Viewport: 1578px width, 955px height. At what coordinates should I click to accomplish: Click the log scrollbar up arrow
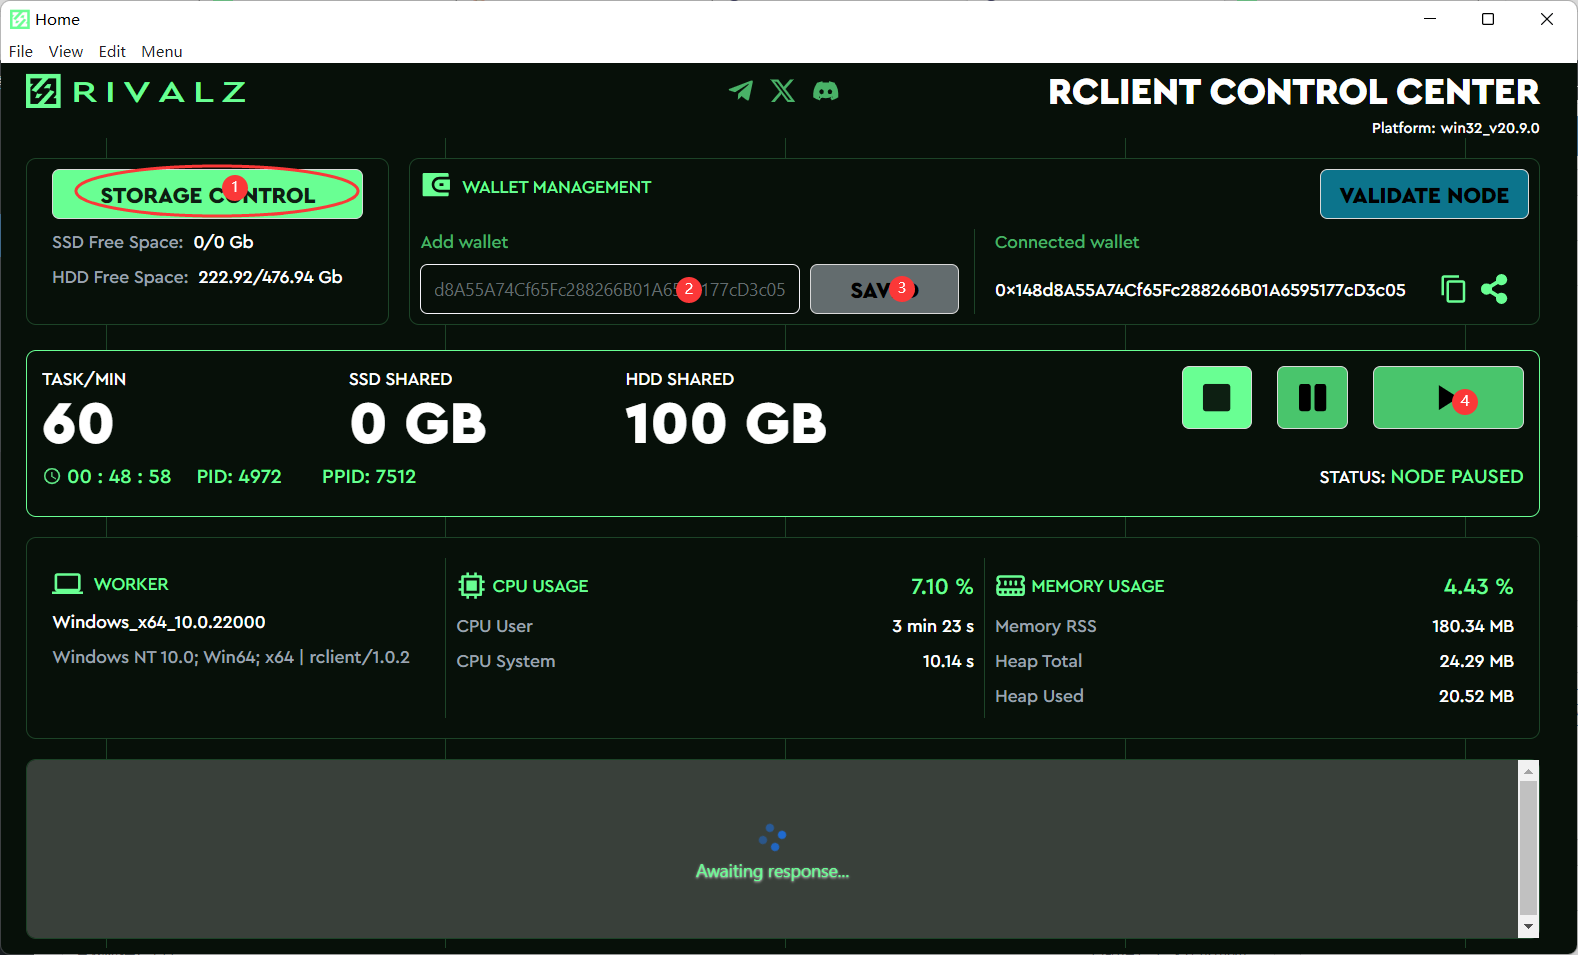(x=1528, y=771)
